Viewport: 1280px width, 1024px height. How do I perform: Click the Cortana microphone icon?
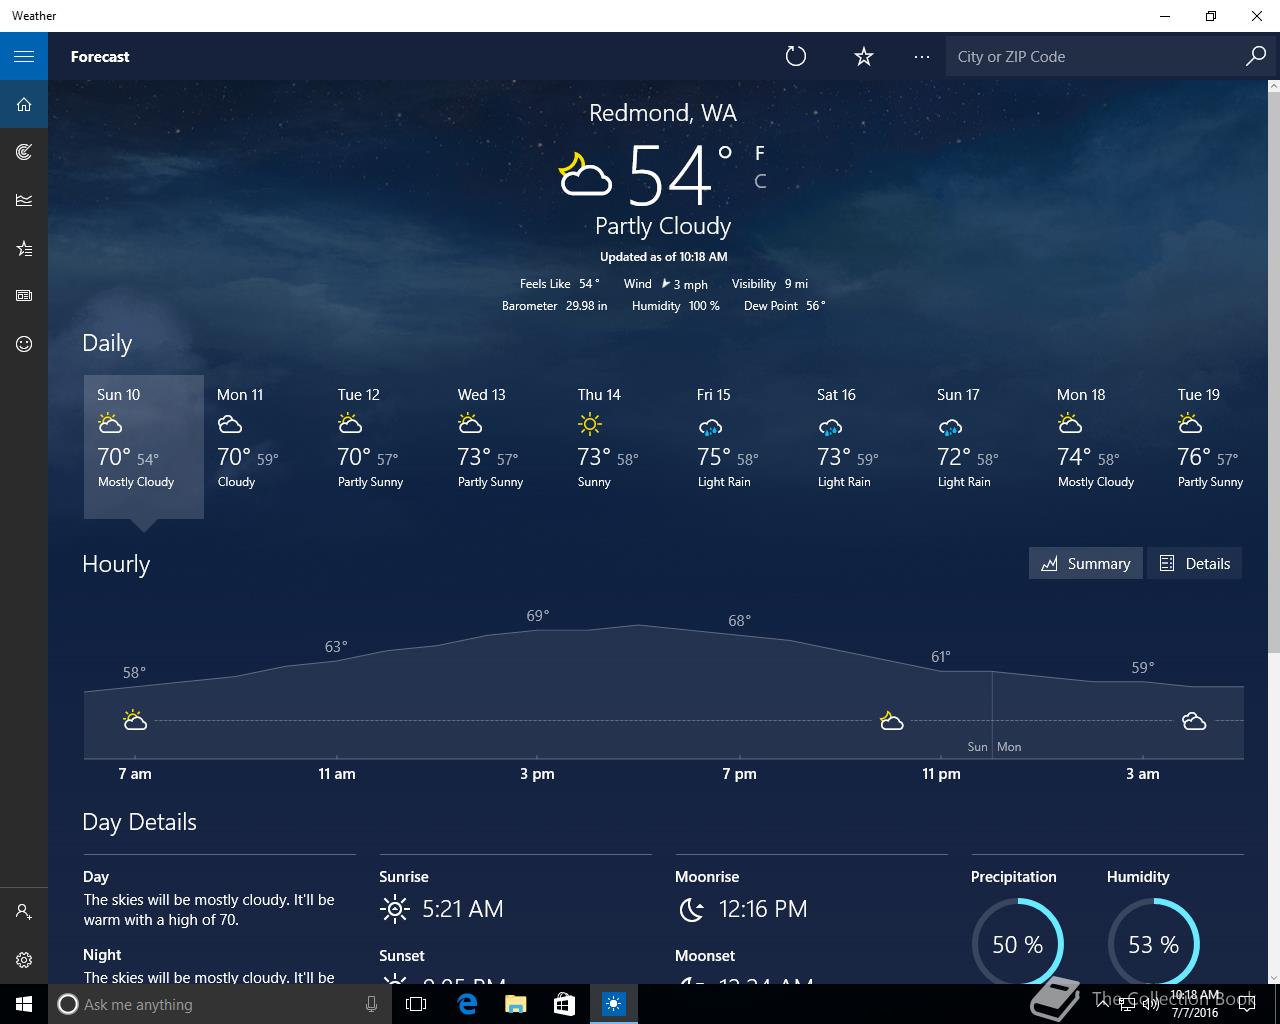pyautogui.click(x=371, y=1004)
